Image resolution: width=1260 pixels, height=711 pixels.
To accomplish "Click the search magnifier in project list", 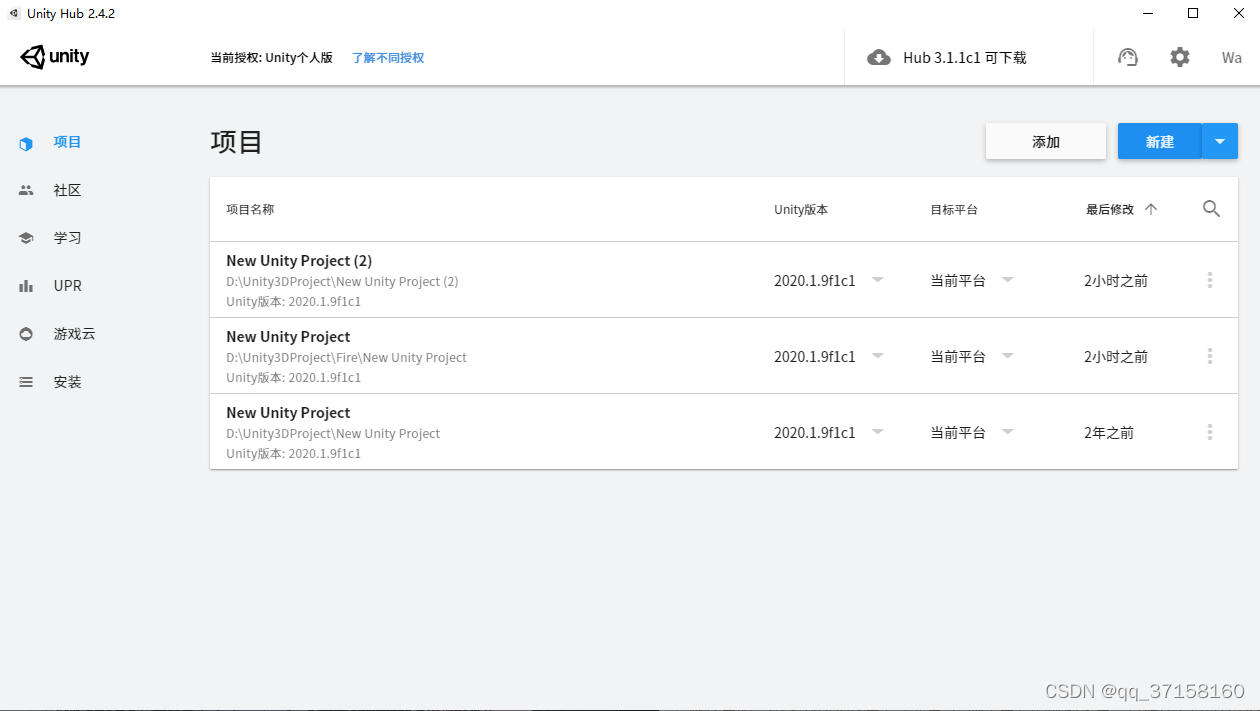I will (1211, 209).
